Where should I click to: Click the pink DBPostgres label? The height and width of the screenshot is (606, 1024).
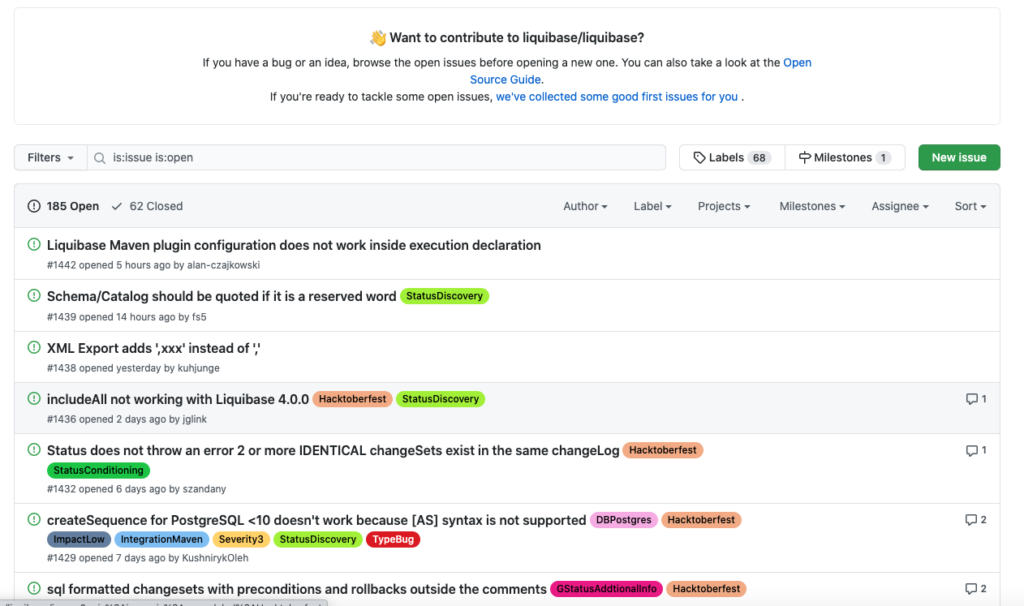[x=624, y=520]
